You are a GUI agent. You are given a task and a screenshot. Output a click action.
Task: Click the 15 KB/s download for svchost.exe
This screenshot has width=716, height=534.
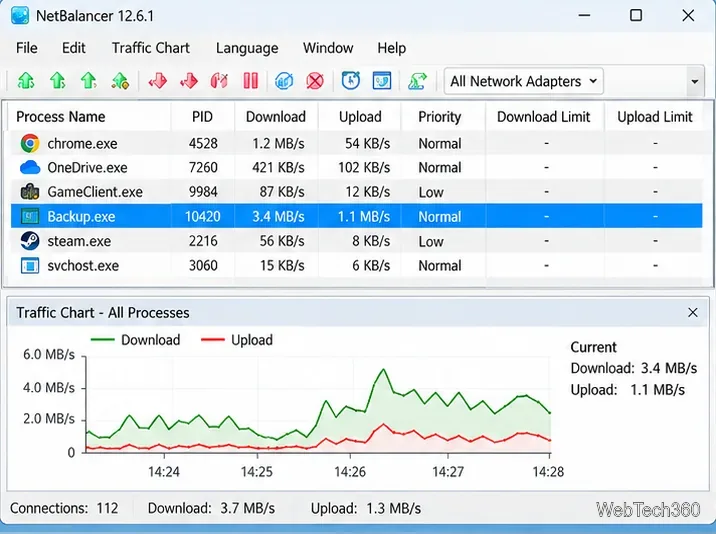(282, 265)
